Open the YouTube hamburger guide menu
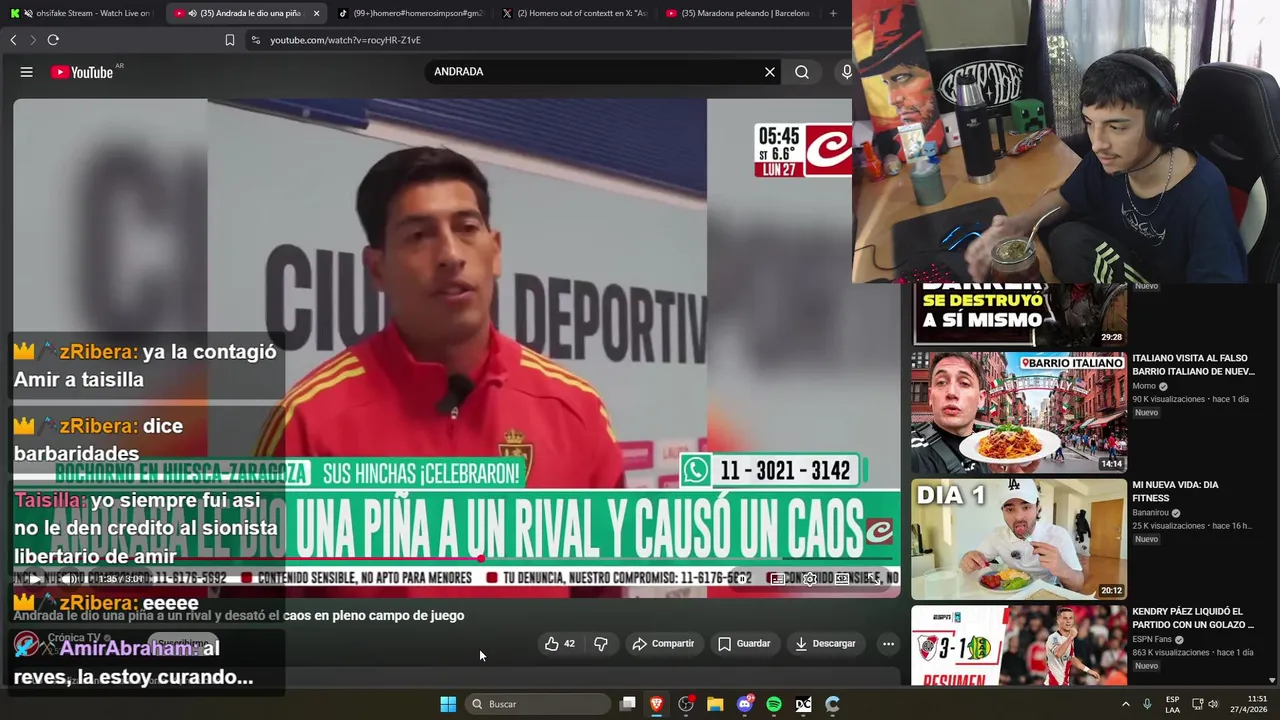This screenshot has height=720, width=1280. [27, 72]
